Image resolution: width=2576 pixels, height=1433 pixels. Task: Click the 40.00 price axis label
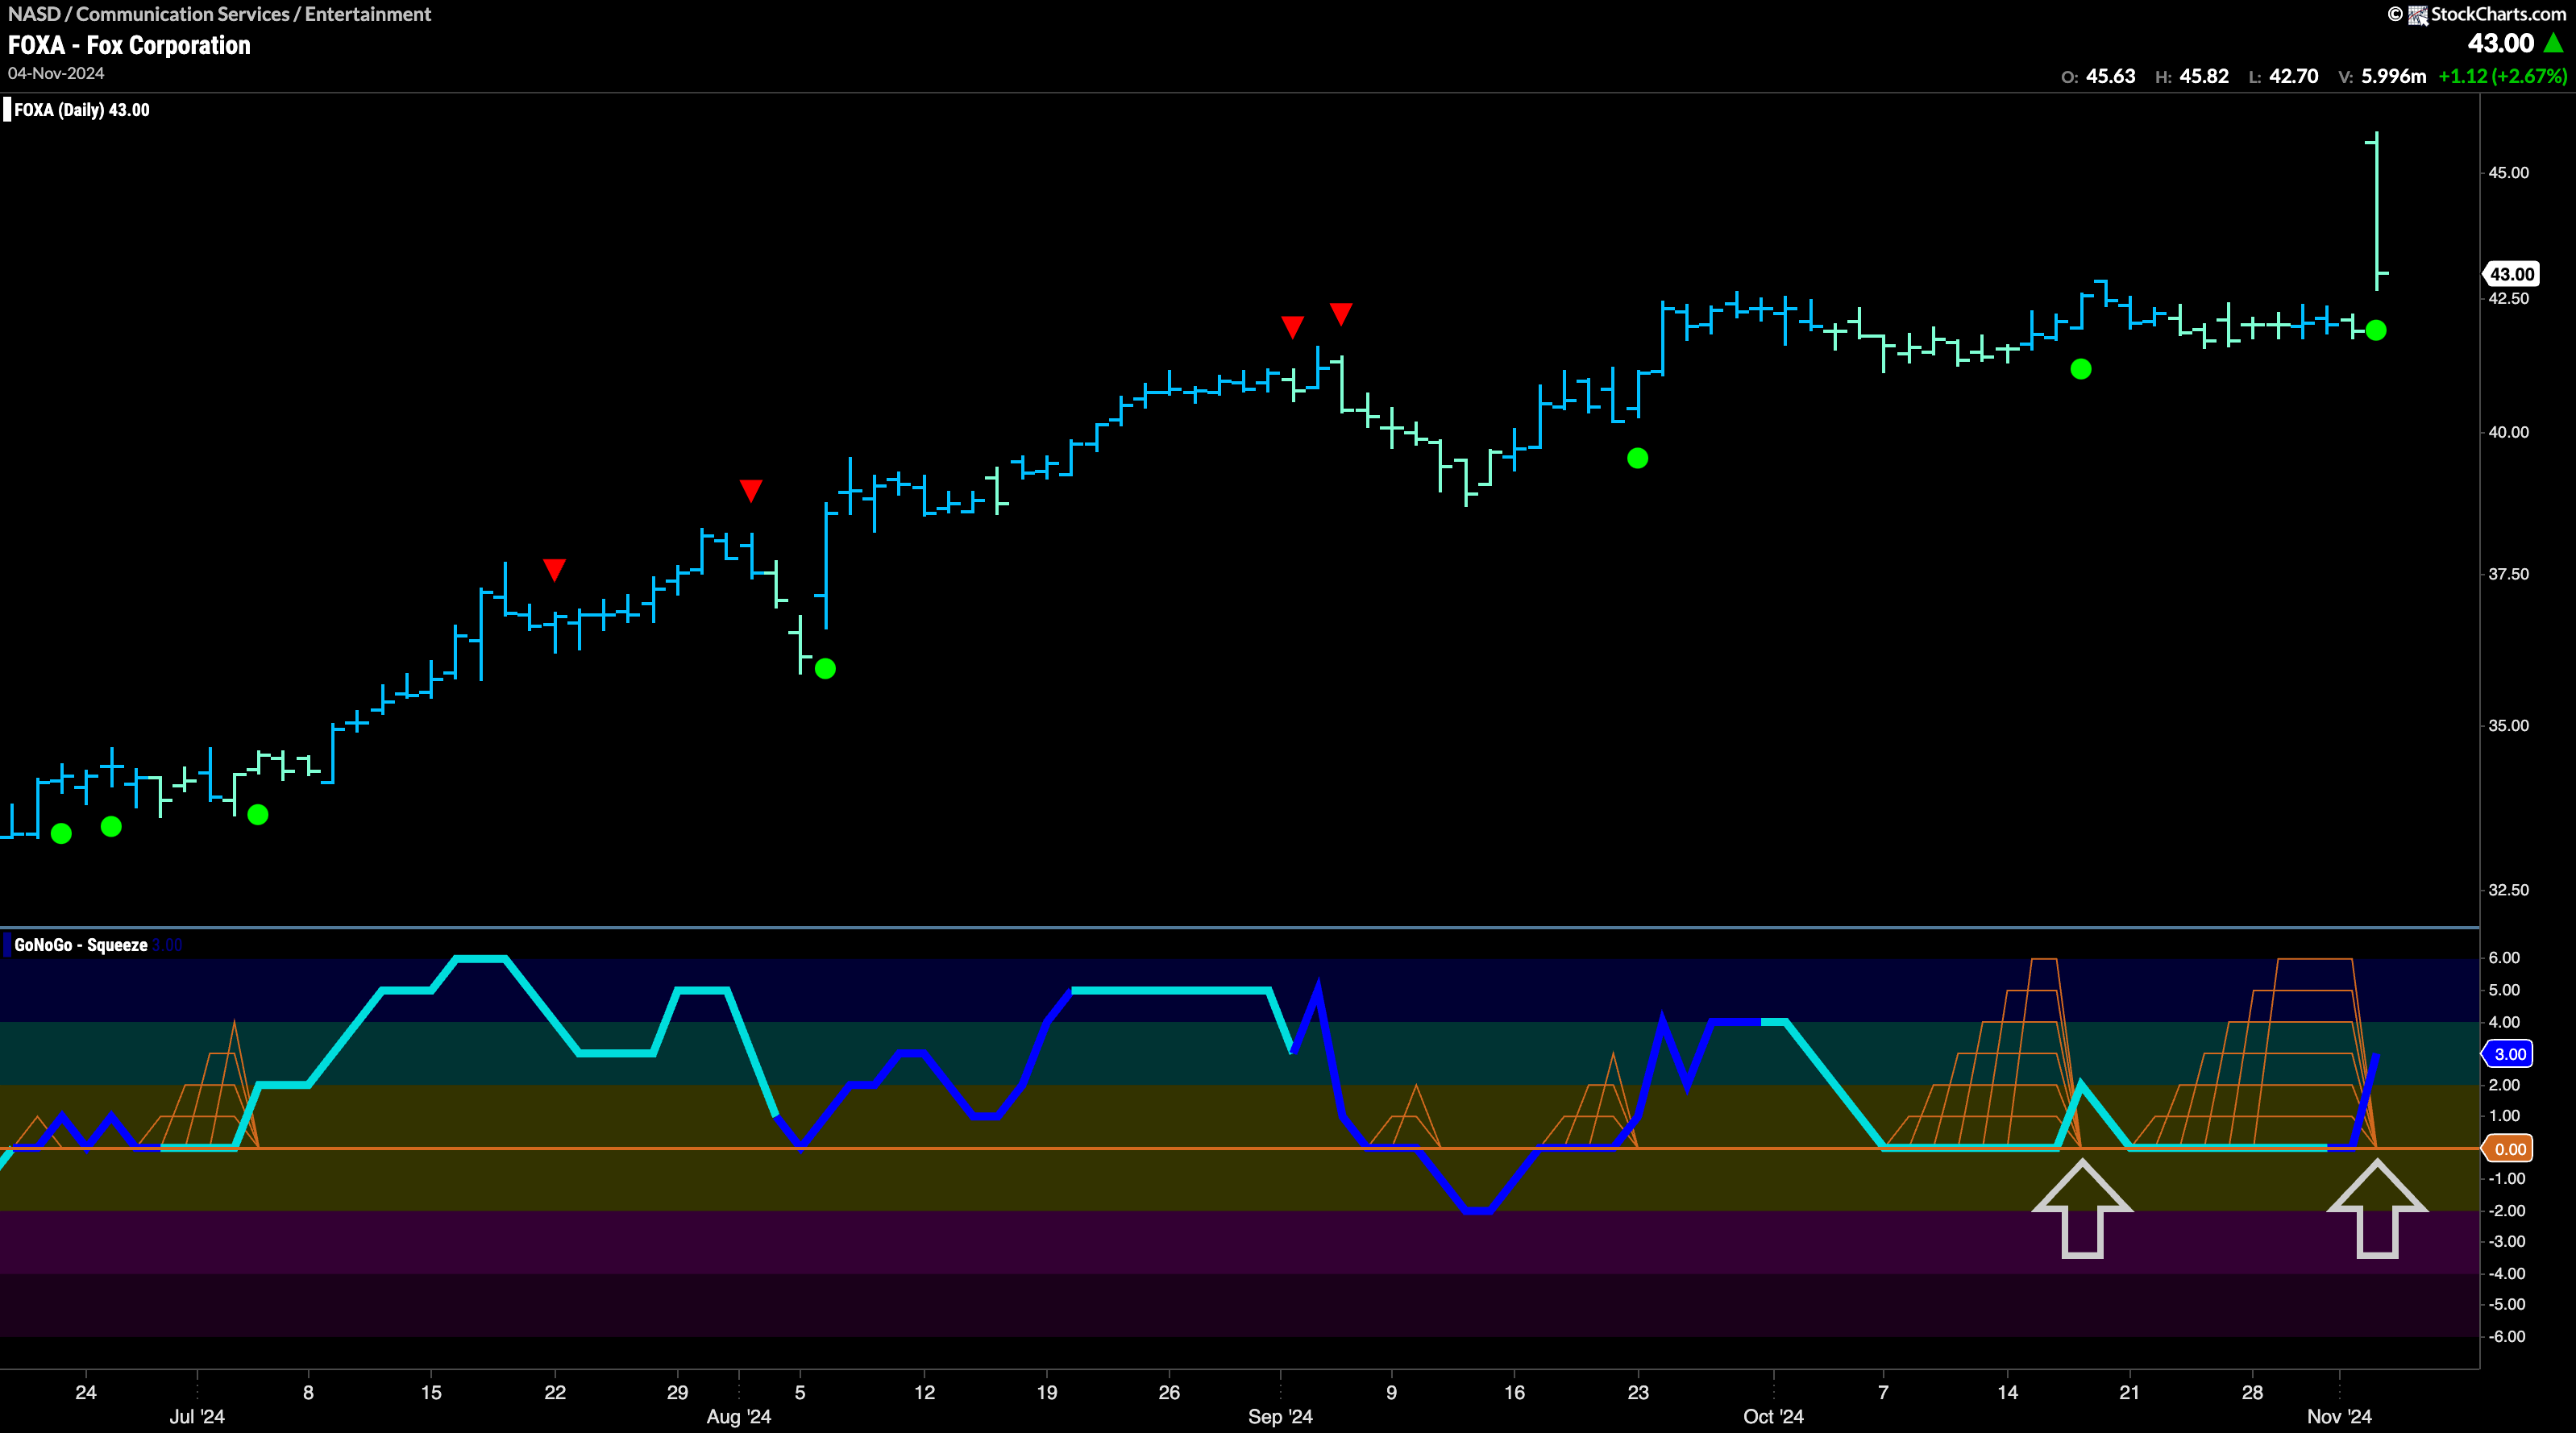point(2508,432)
